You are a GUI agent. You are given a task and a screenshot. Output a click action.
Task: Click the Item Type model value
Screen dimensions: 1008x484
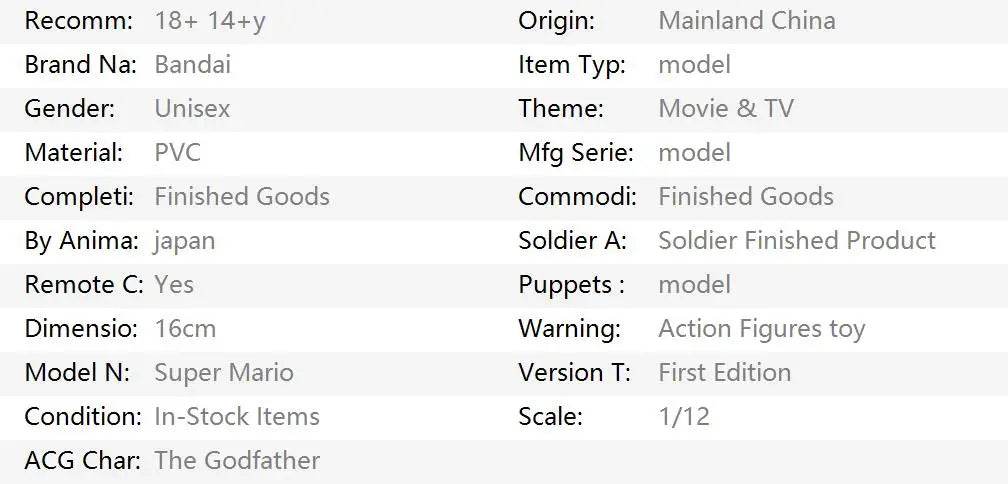(694, 65)
